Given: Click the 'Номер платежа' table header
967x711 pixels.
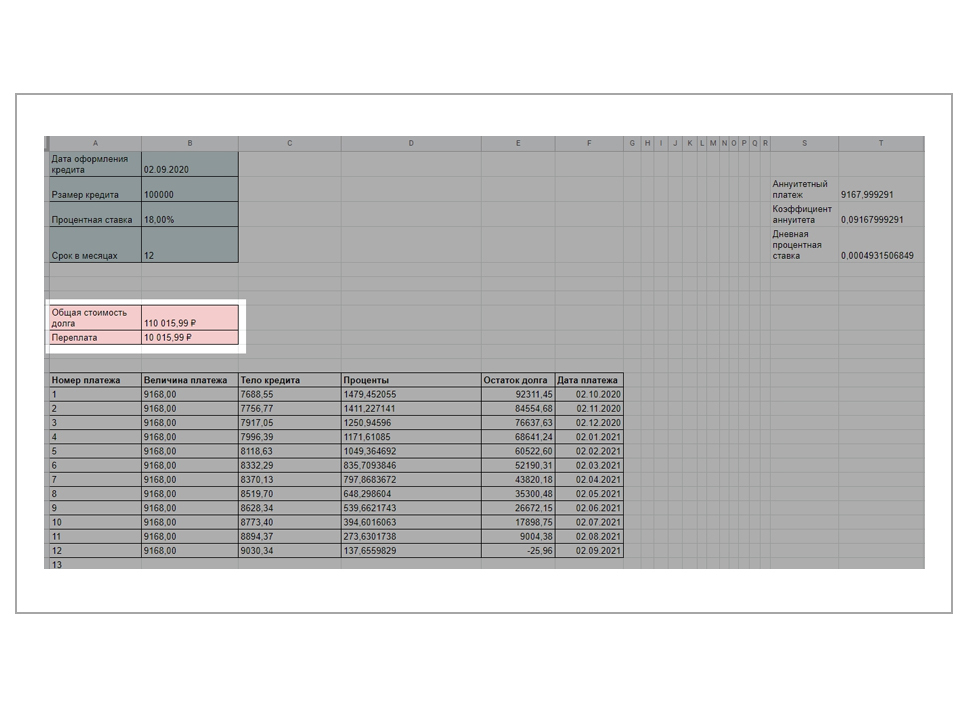Looking at the screenshot, I should (96, 380).
